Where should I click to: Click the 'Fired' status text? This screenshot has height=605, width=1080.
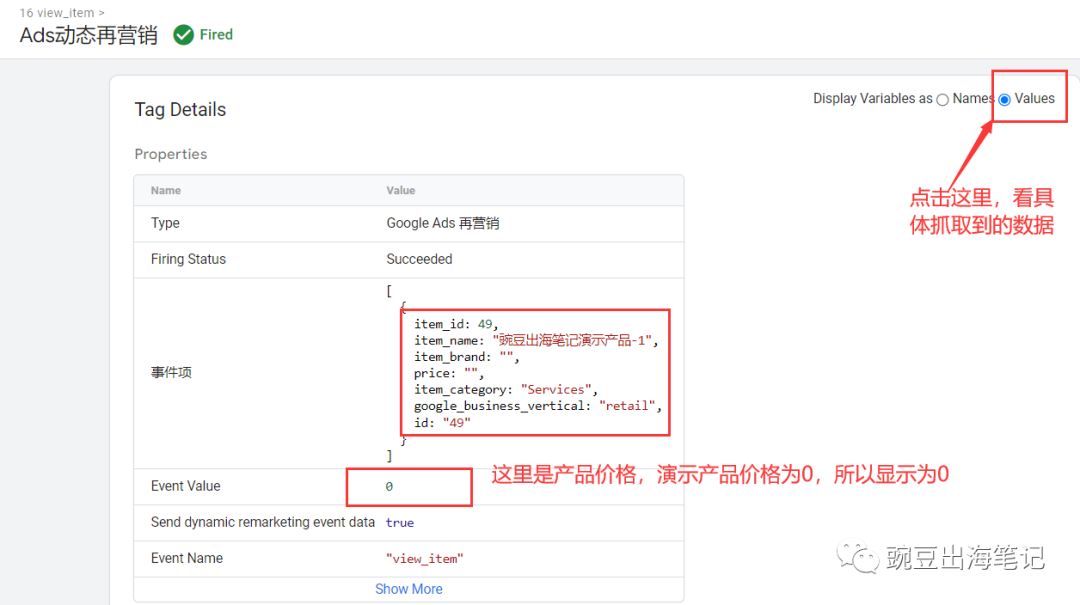[216, 34]
